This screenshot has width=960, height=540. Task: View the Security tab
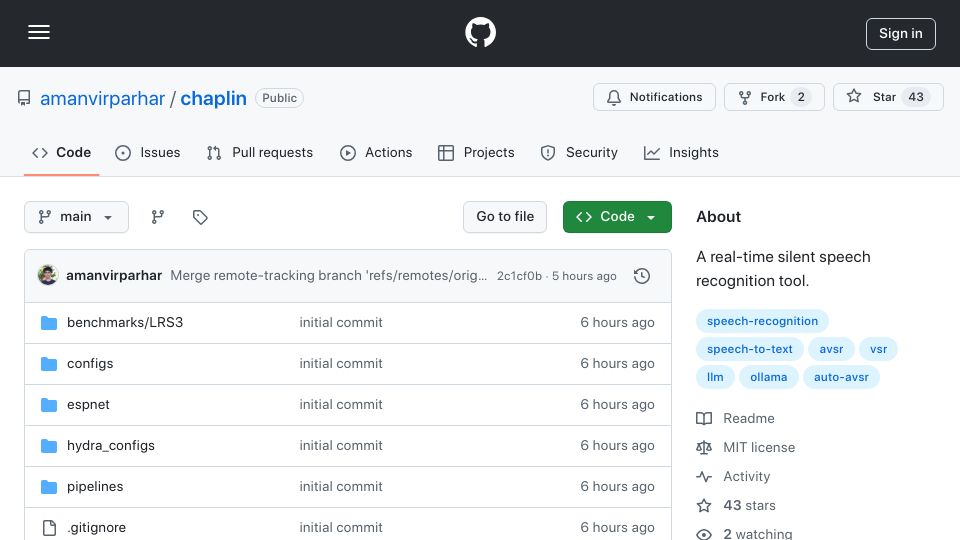tap(579, 152)
